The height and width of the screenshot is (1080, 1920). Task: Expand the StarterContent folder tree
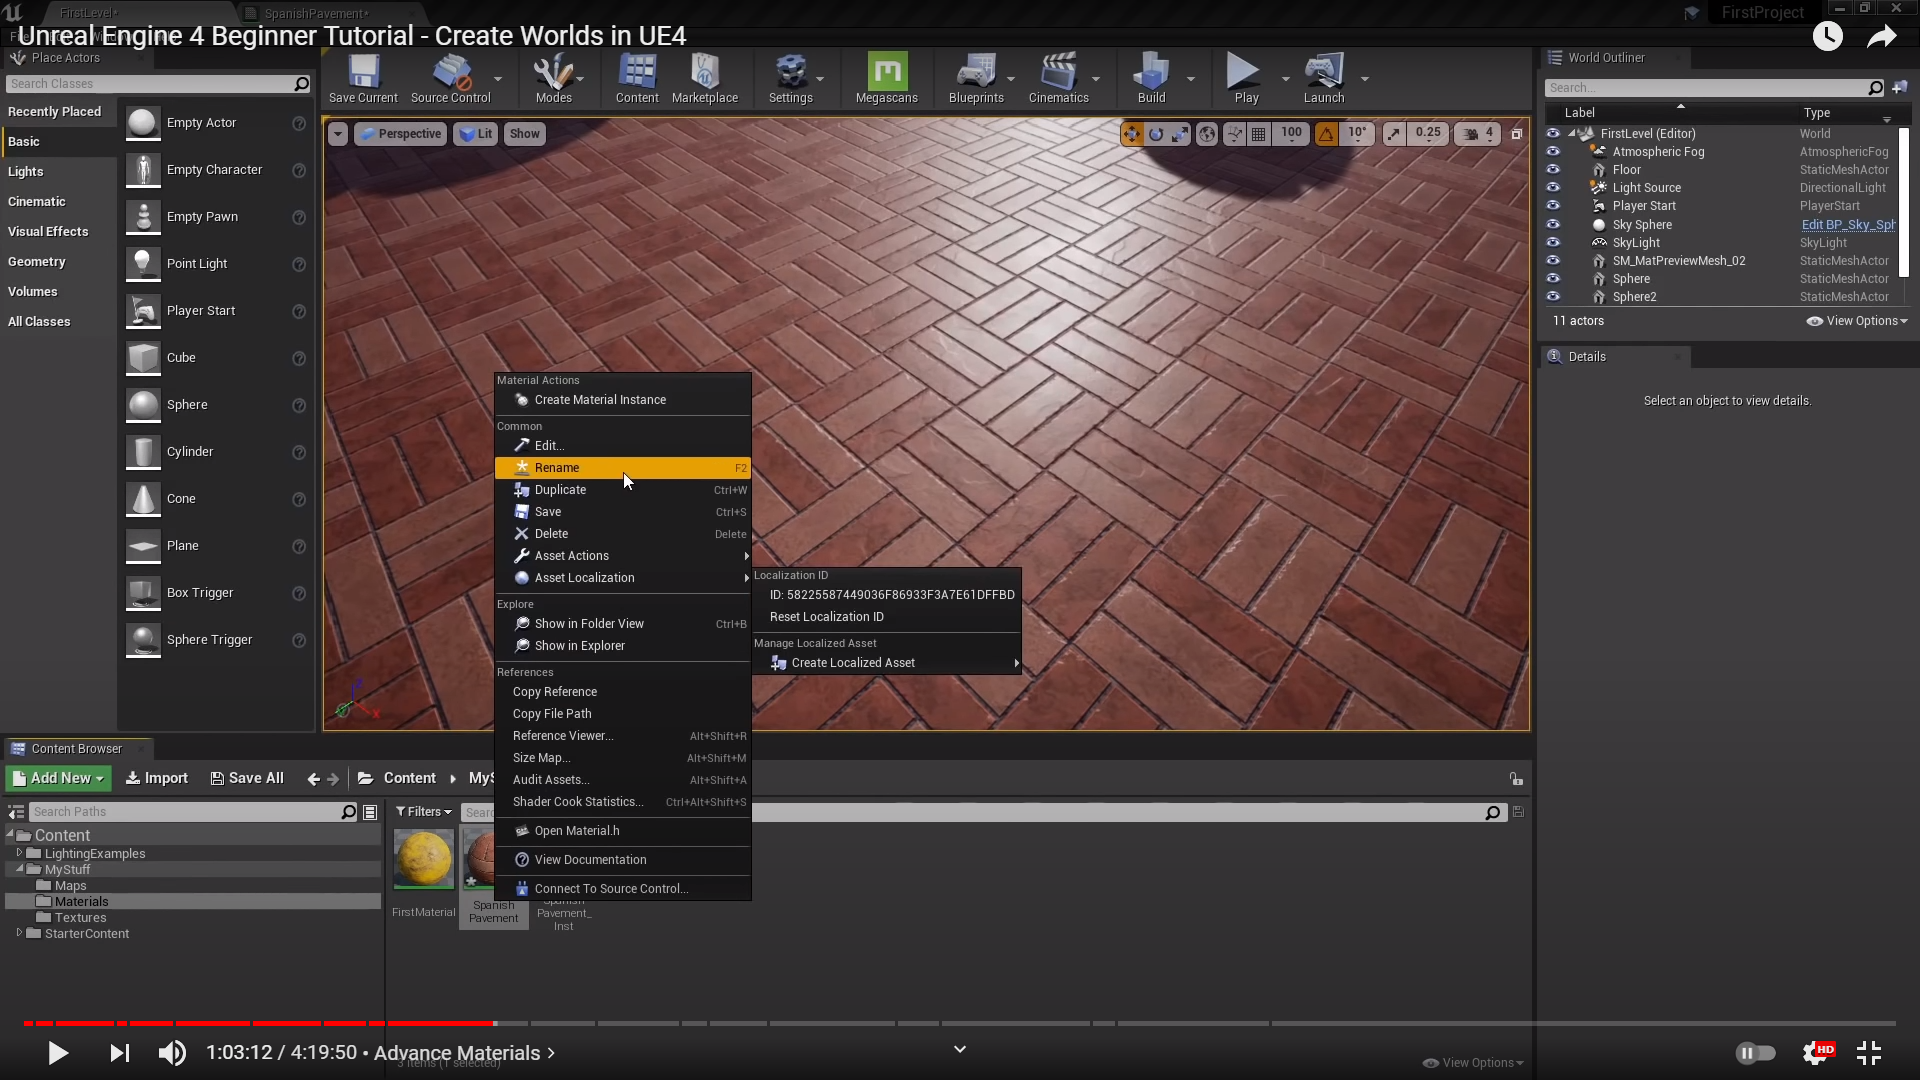pos(19,933)
